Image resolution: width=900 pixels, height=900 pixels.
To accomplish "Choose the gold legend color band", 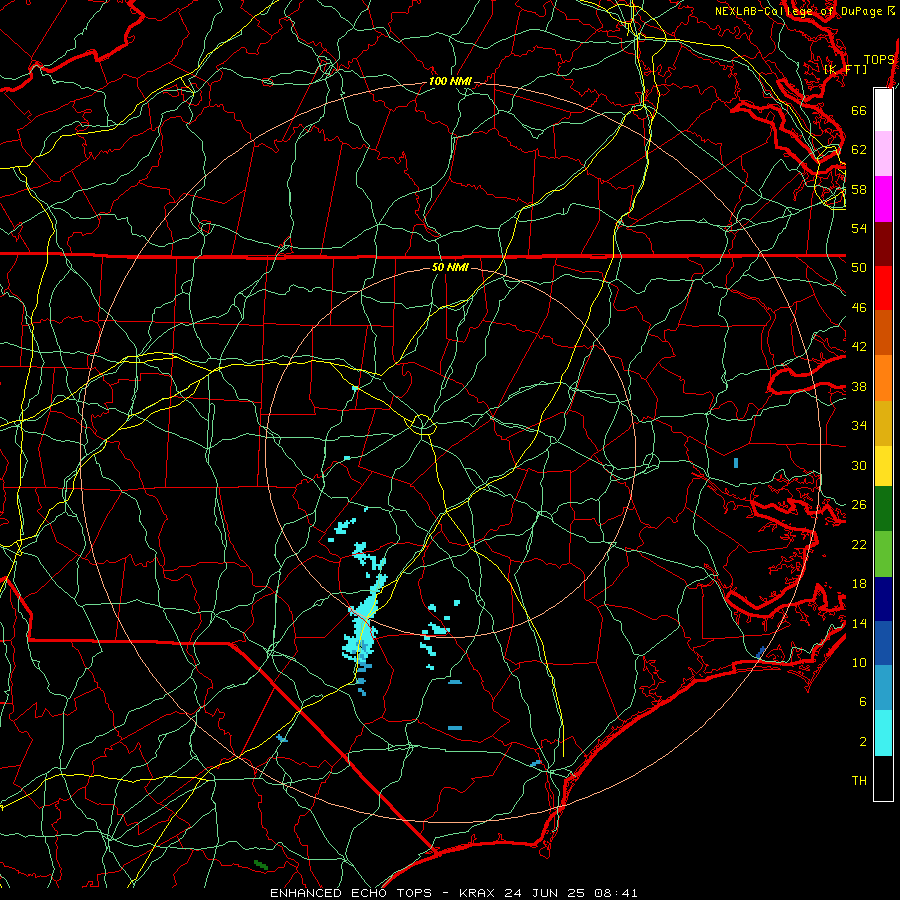I will coord(883,423).
